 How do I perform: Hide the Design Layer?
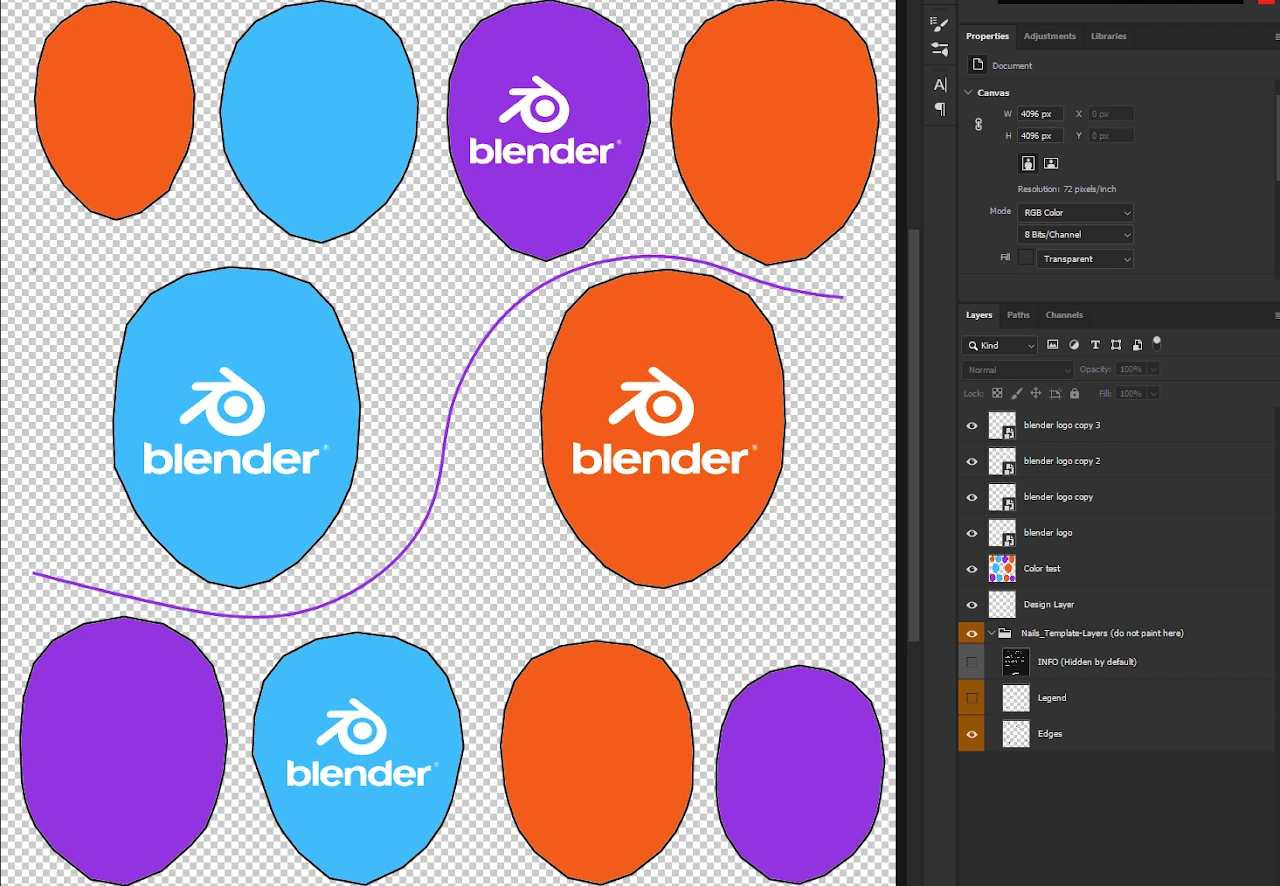point(971,605)
